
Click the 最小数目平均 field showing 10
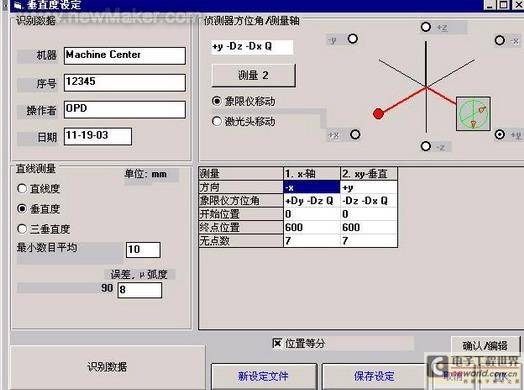coord(143,250)
